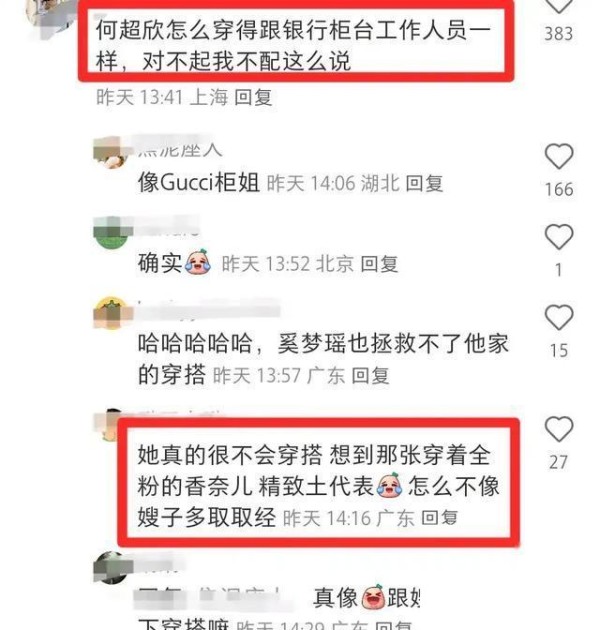
Task: Reply to the 14:16 广东 comment
Action: coord(439,518)
